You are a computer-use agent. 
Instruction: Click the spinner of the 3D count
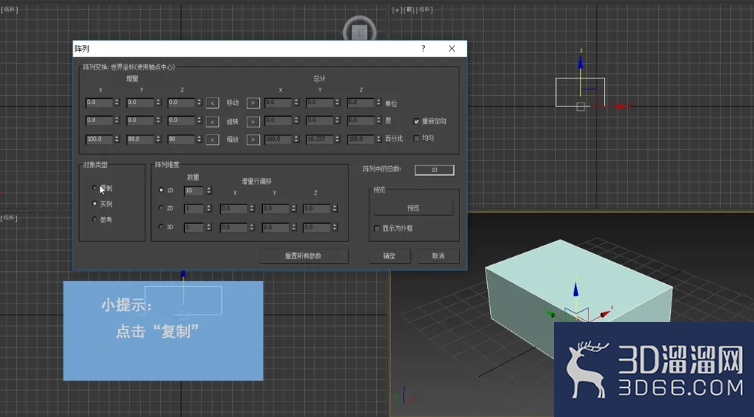click(209, 227)
